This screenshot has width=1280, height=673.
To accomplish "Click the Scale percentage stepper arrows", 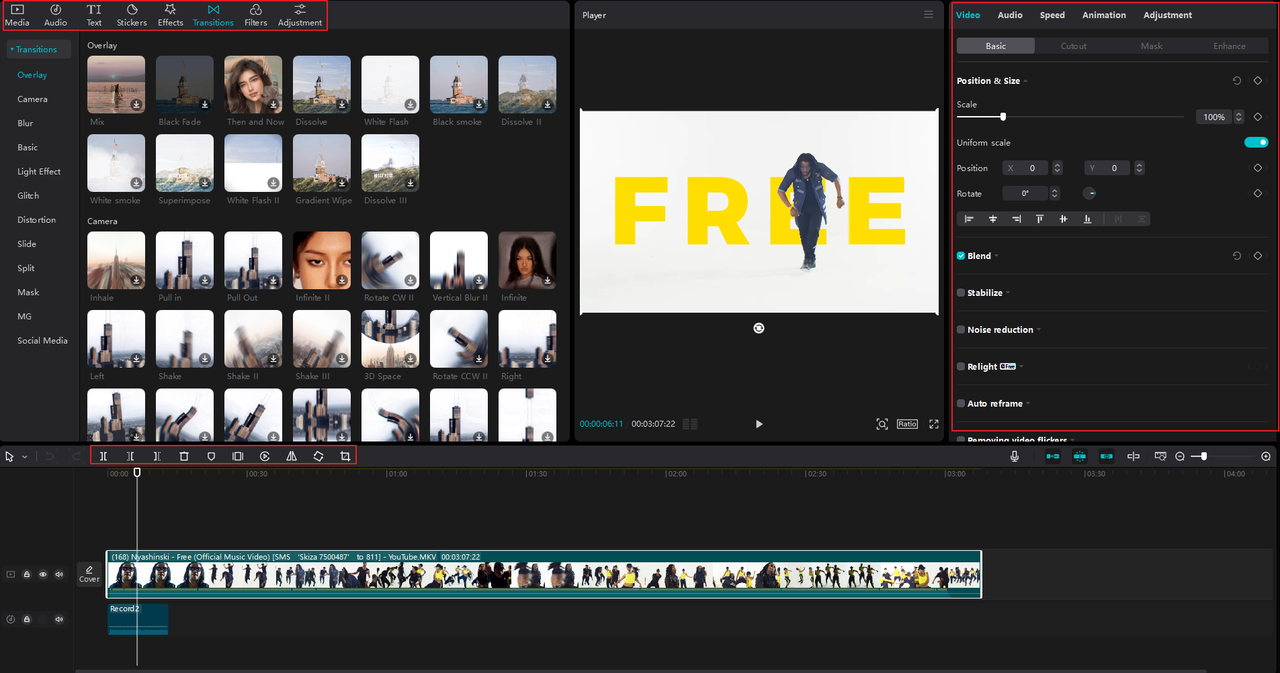I will [x=1239, y=117].
